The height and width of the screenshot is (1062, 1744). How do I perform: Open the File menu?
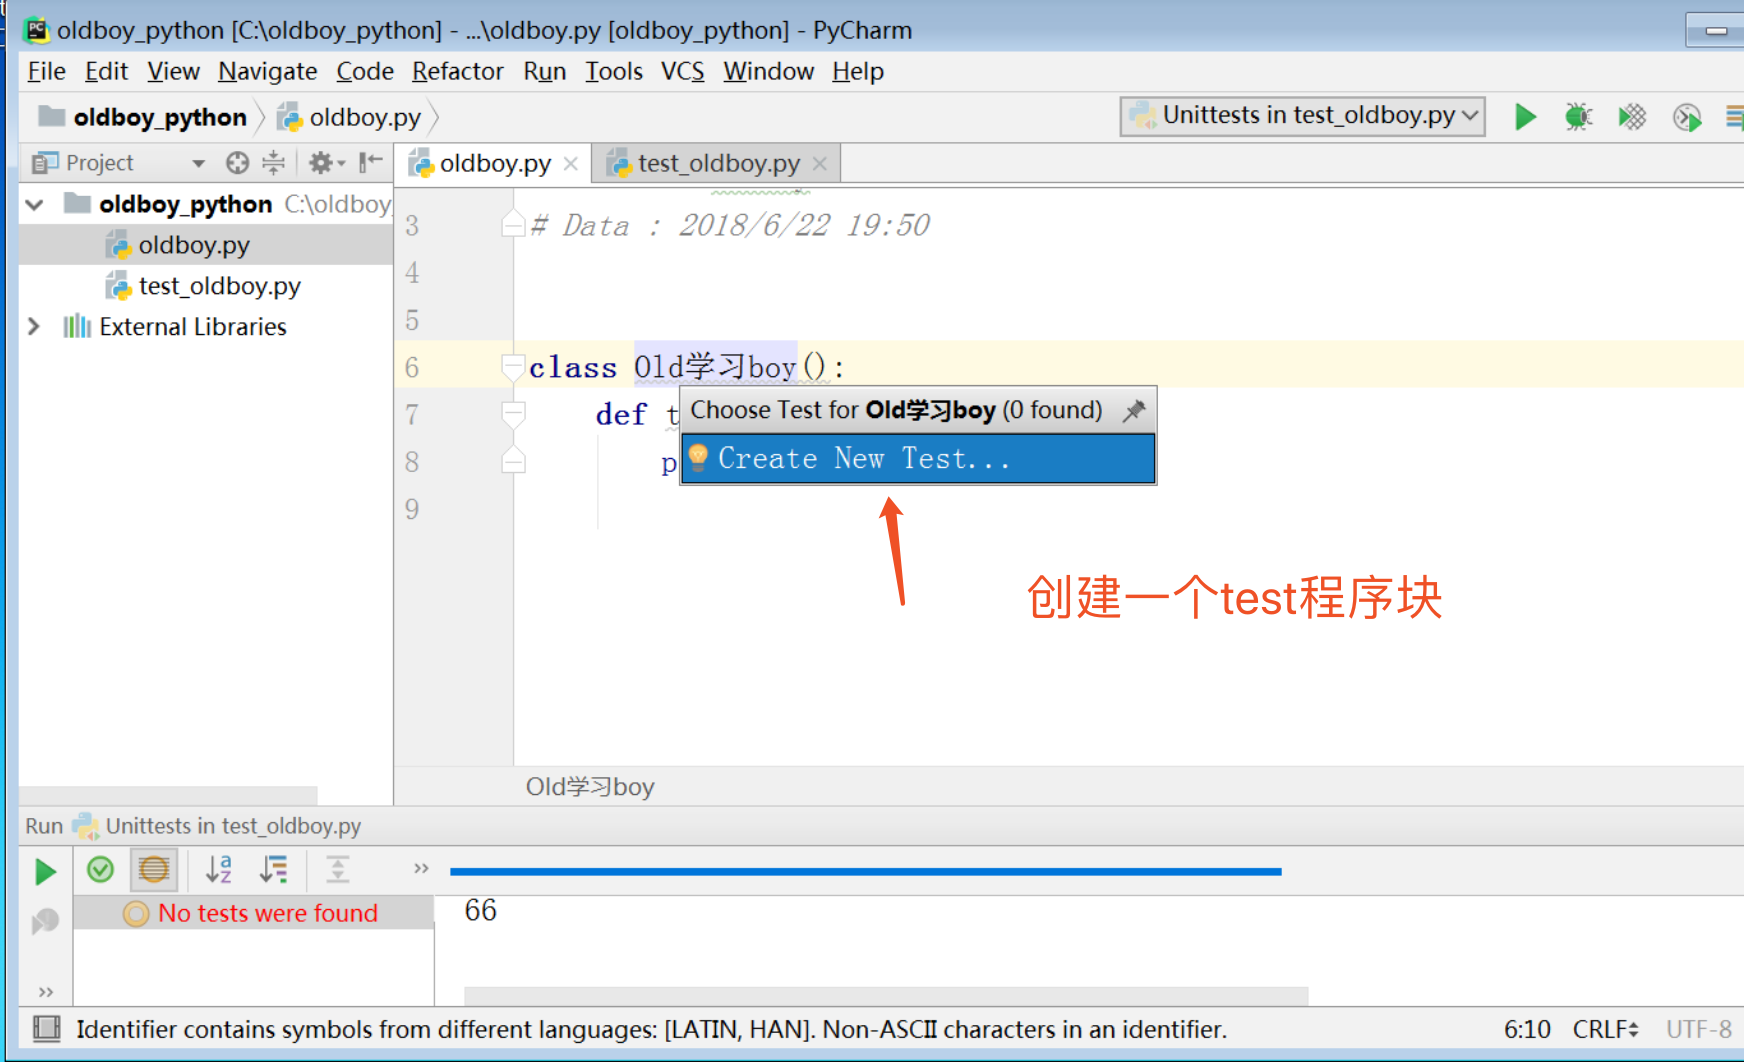pos(46,71)
